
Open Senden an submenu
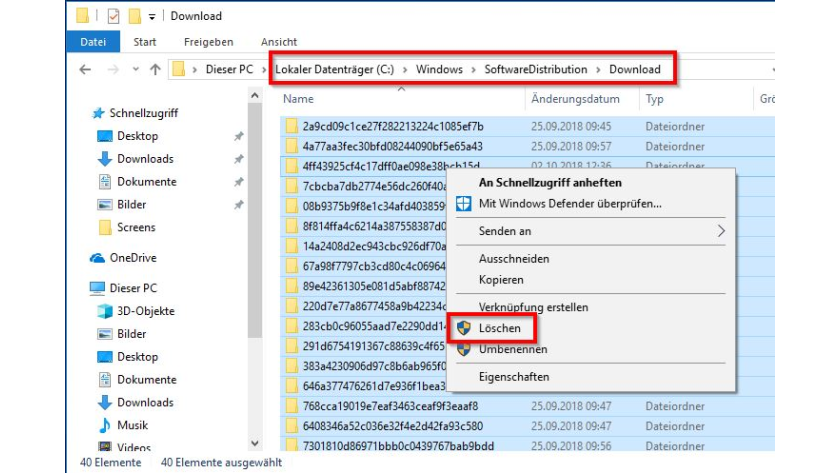pos(591,231)
